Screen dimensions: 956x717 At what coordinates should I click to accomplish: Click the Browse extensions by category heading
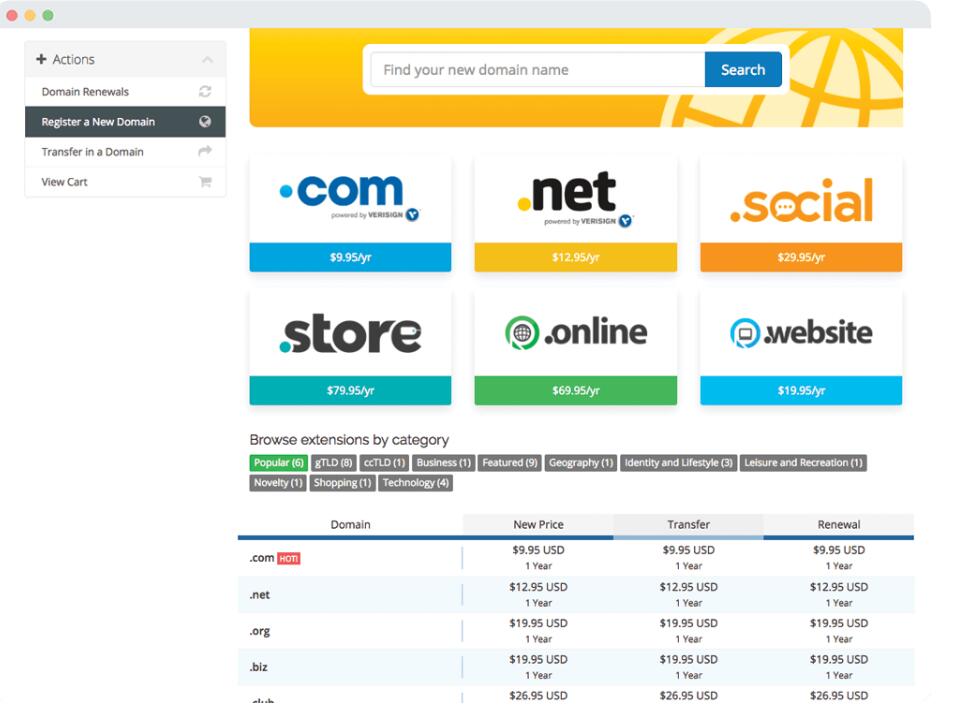tap(349, 440)
